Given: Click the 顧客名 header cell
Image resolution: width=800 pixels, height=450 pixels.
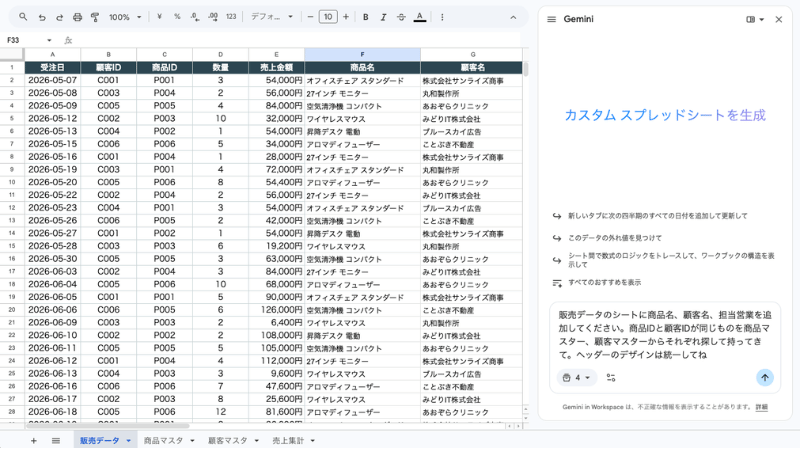Looking at the screenshot, I should point(472,67).
